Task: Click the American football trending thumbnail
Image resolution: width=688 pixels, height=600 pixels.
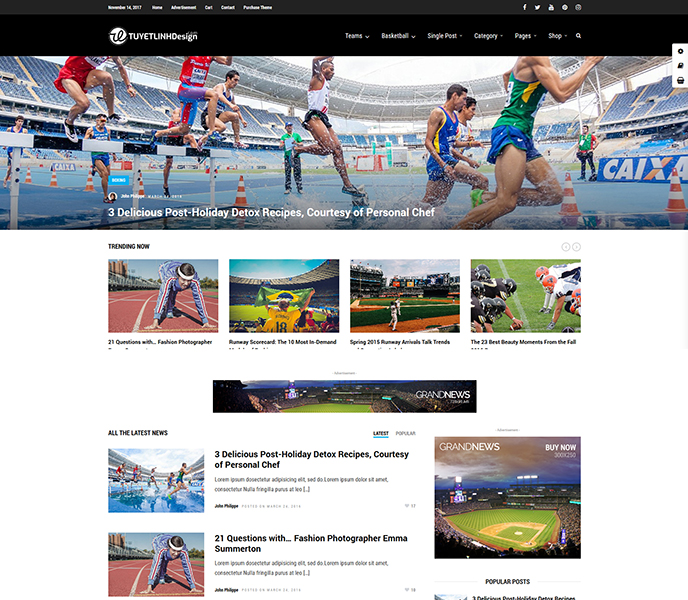Action: [526, 296]
